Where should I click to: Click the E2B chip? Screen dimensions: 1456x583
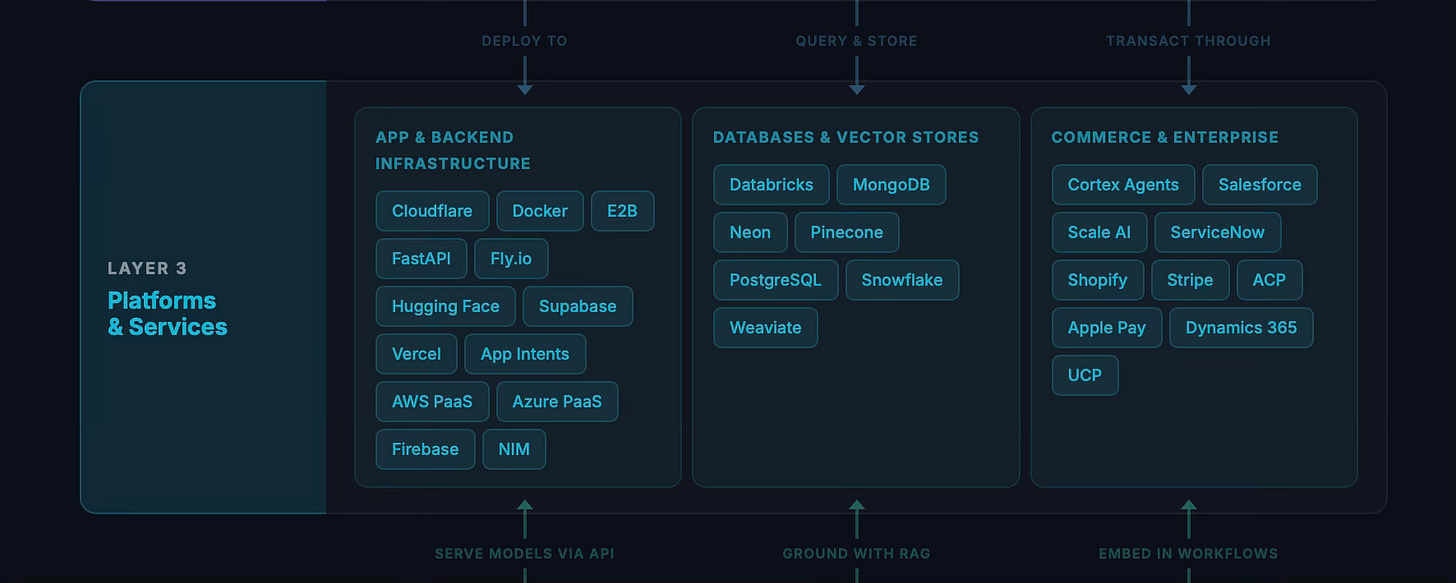pyautogui.click(x=622, y=211)
